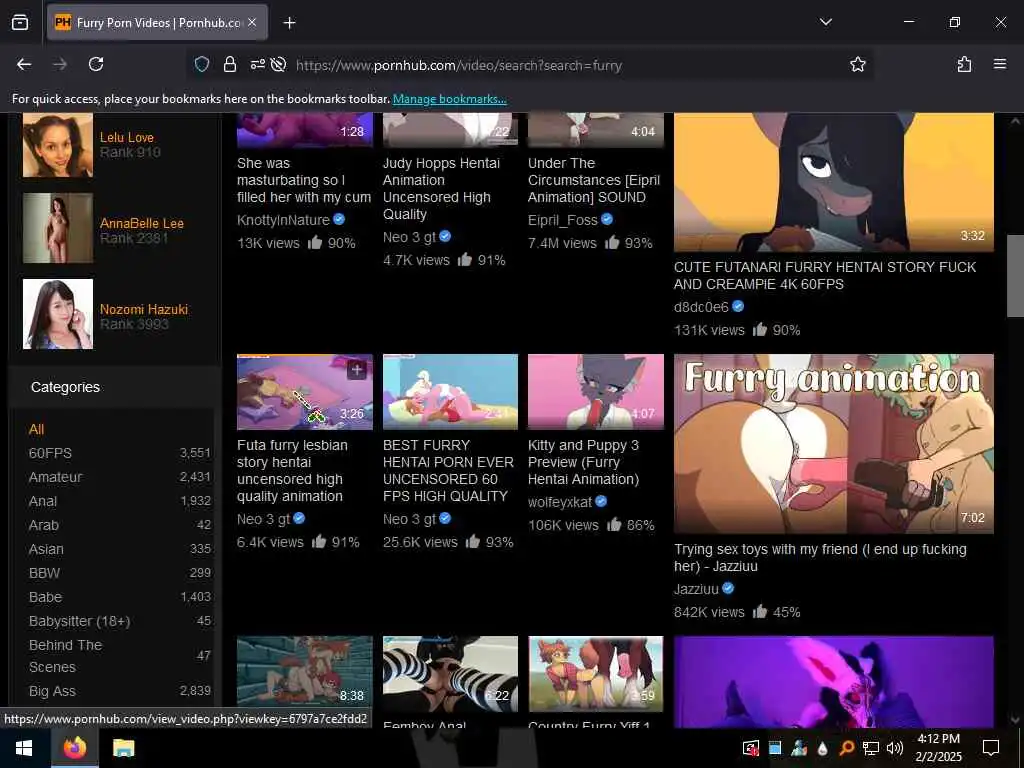
Task: Open the Firefox application menu
Action: 1000,64
